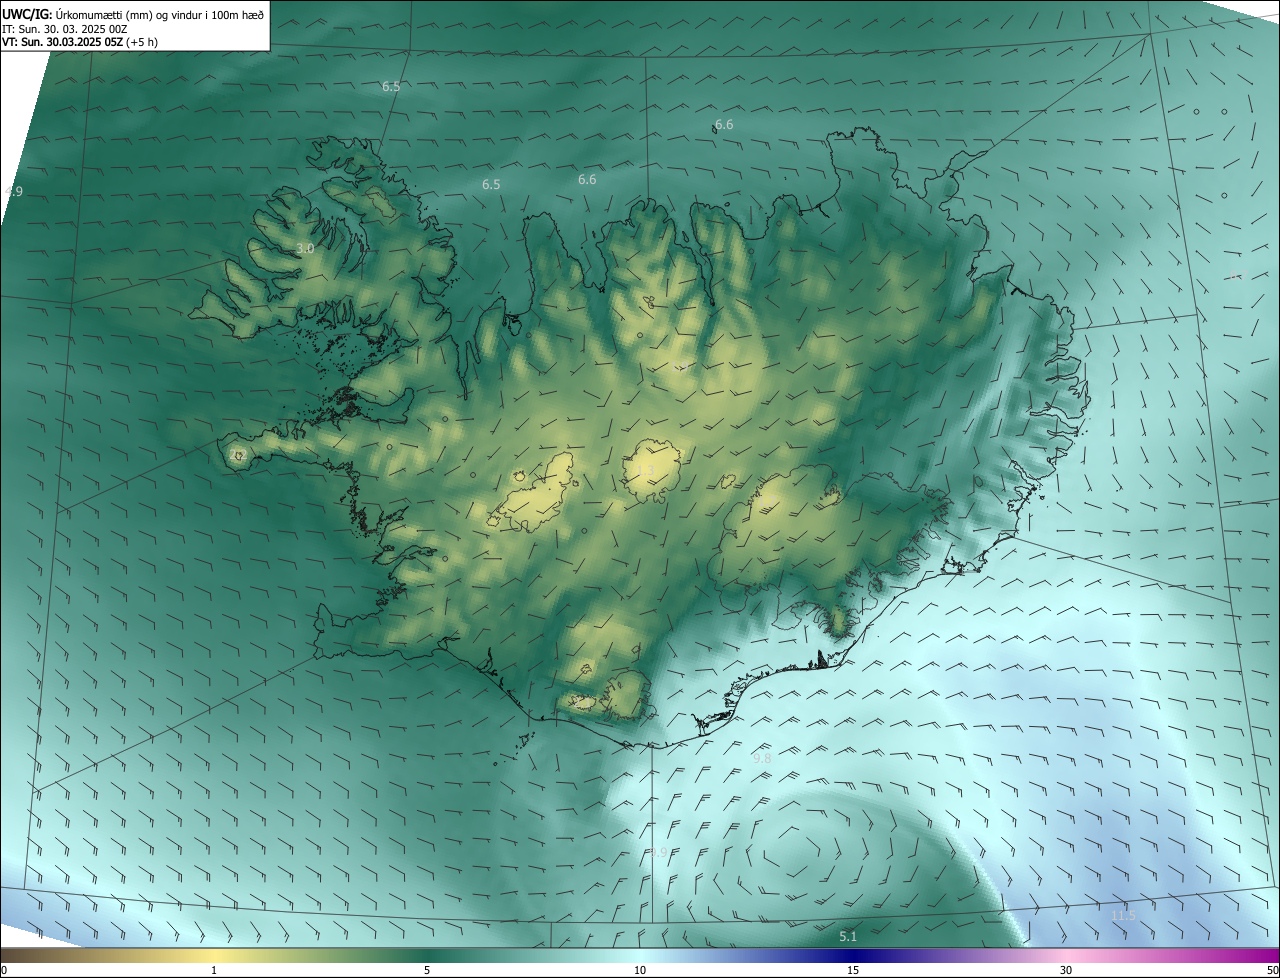Click the colorbar tick label 1
The height and width of the screenshot is (978, 1280).
coord(214,970)
